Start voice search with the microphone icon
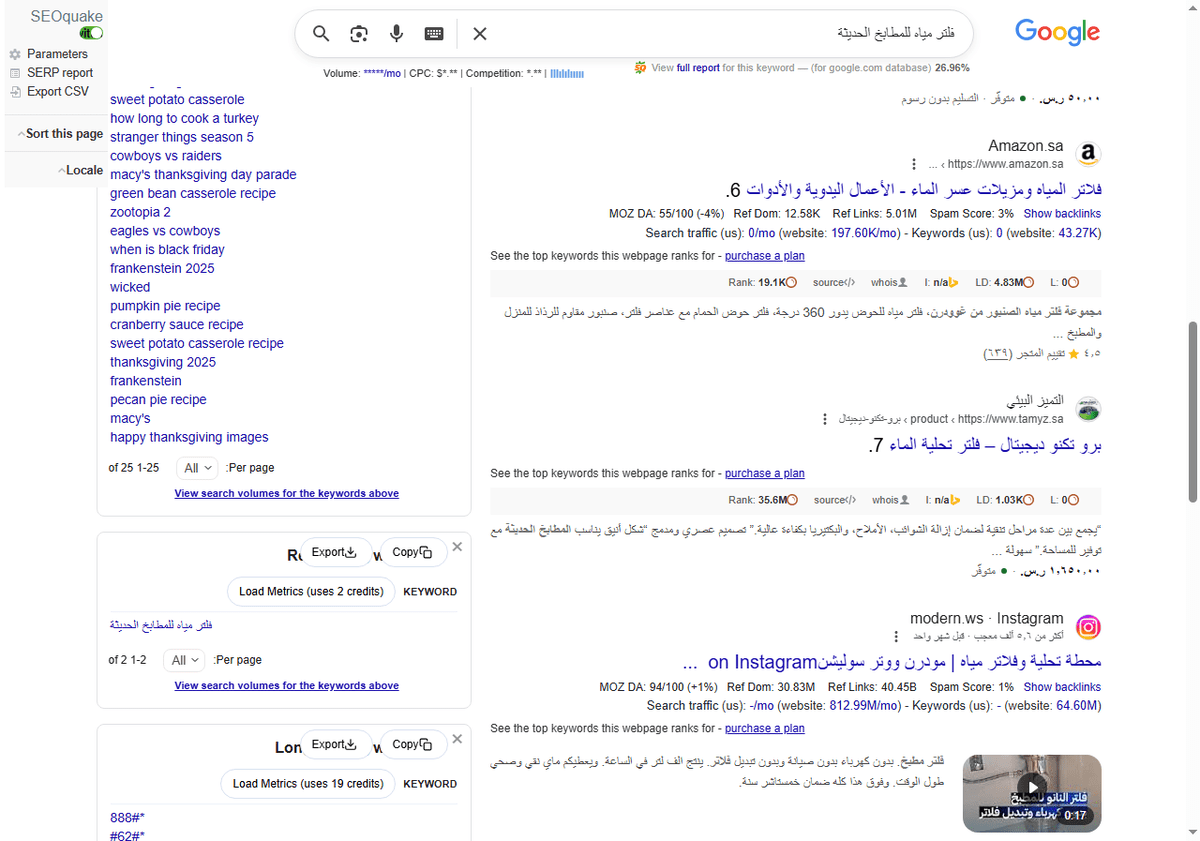Screen dimensions: 1200x841 pos(396,33)
